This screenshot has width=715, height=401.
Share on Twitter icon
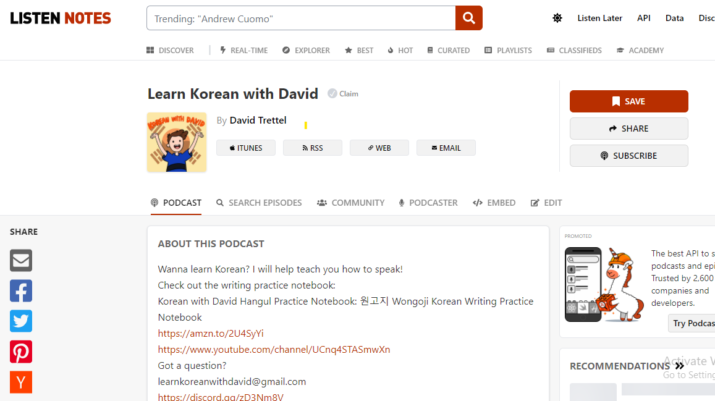tap(21, 321)
